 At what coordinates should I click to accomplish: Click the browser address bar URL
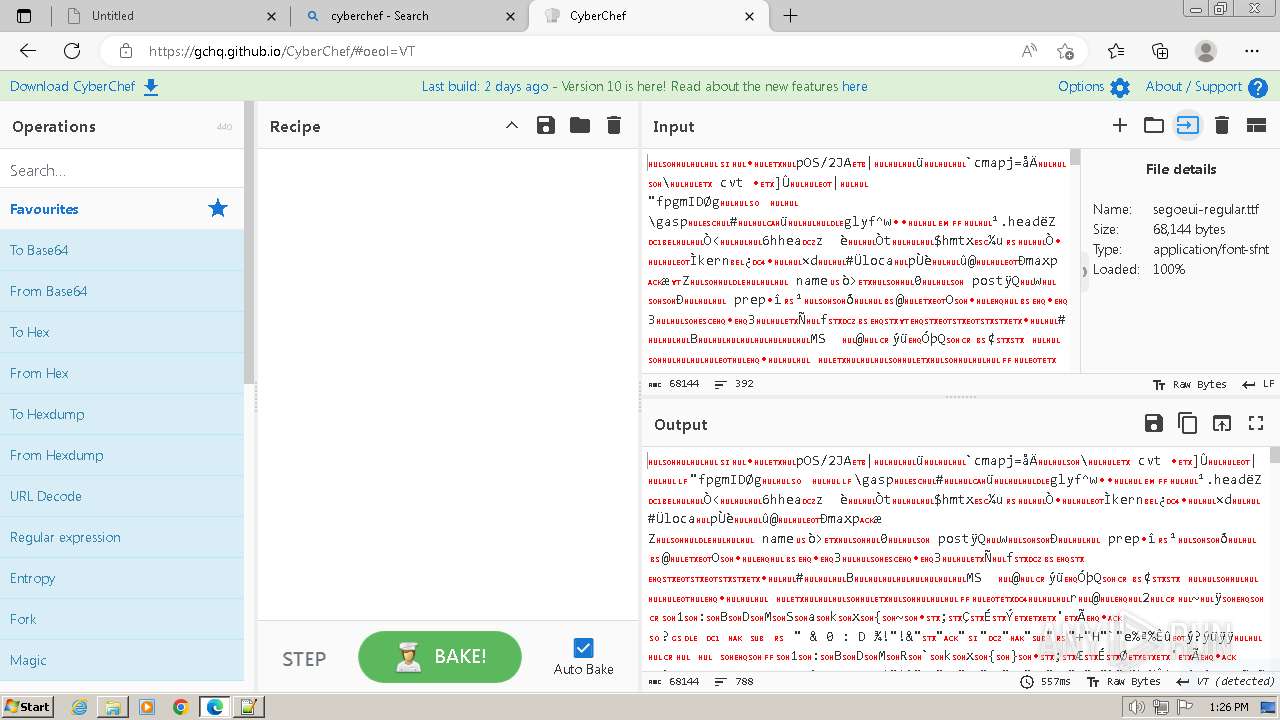[282, 51]
